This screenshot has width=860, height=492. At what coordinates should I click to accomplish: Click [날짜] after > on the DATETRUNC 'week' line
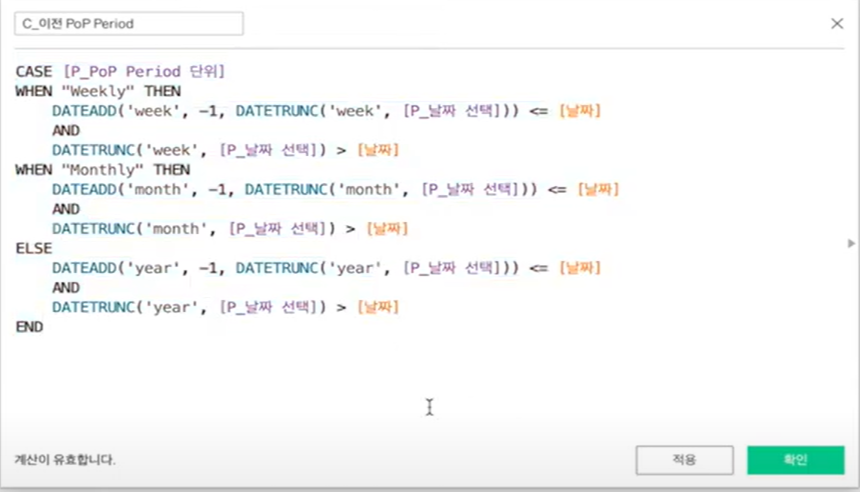378,150
